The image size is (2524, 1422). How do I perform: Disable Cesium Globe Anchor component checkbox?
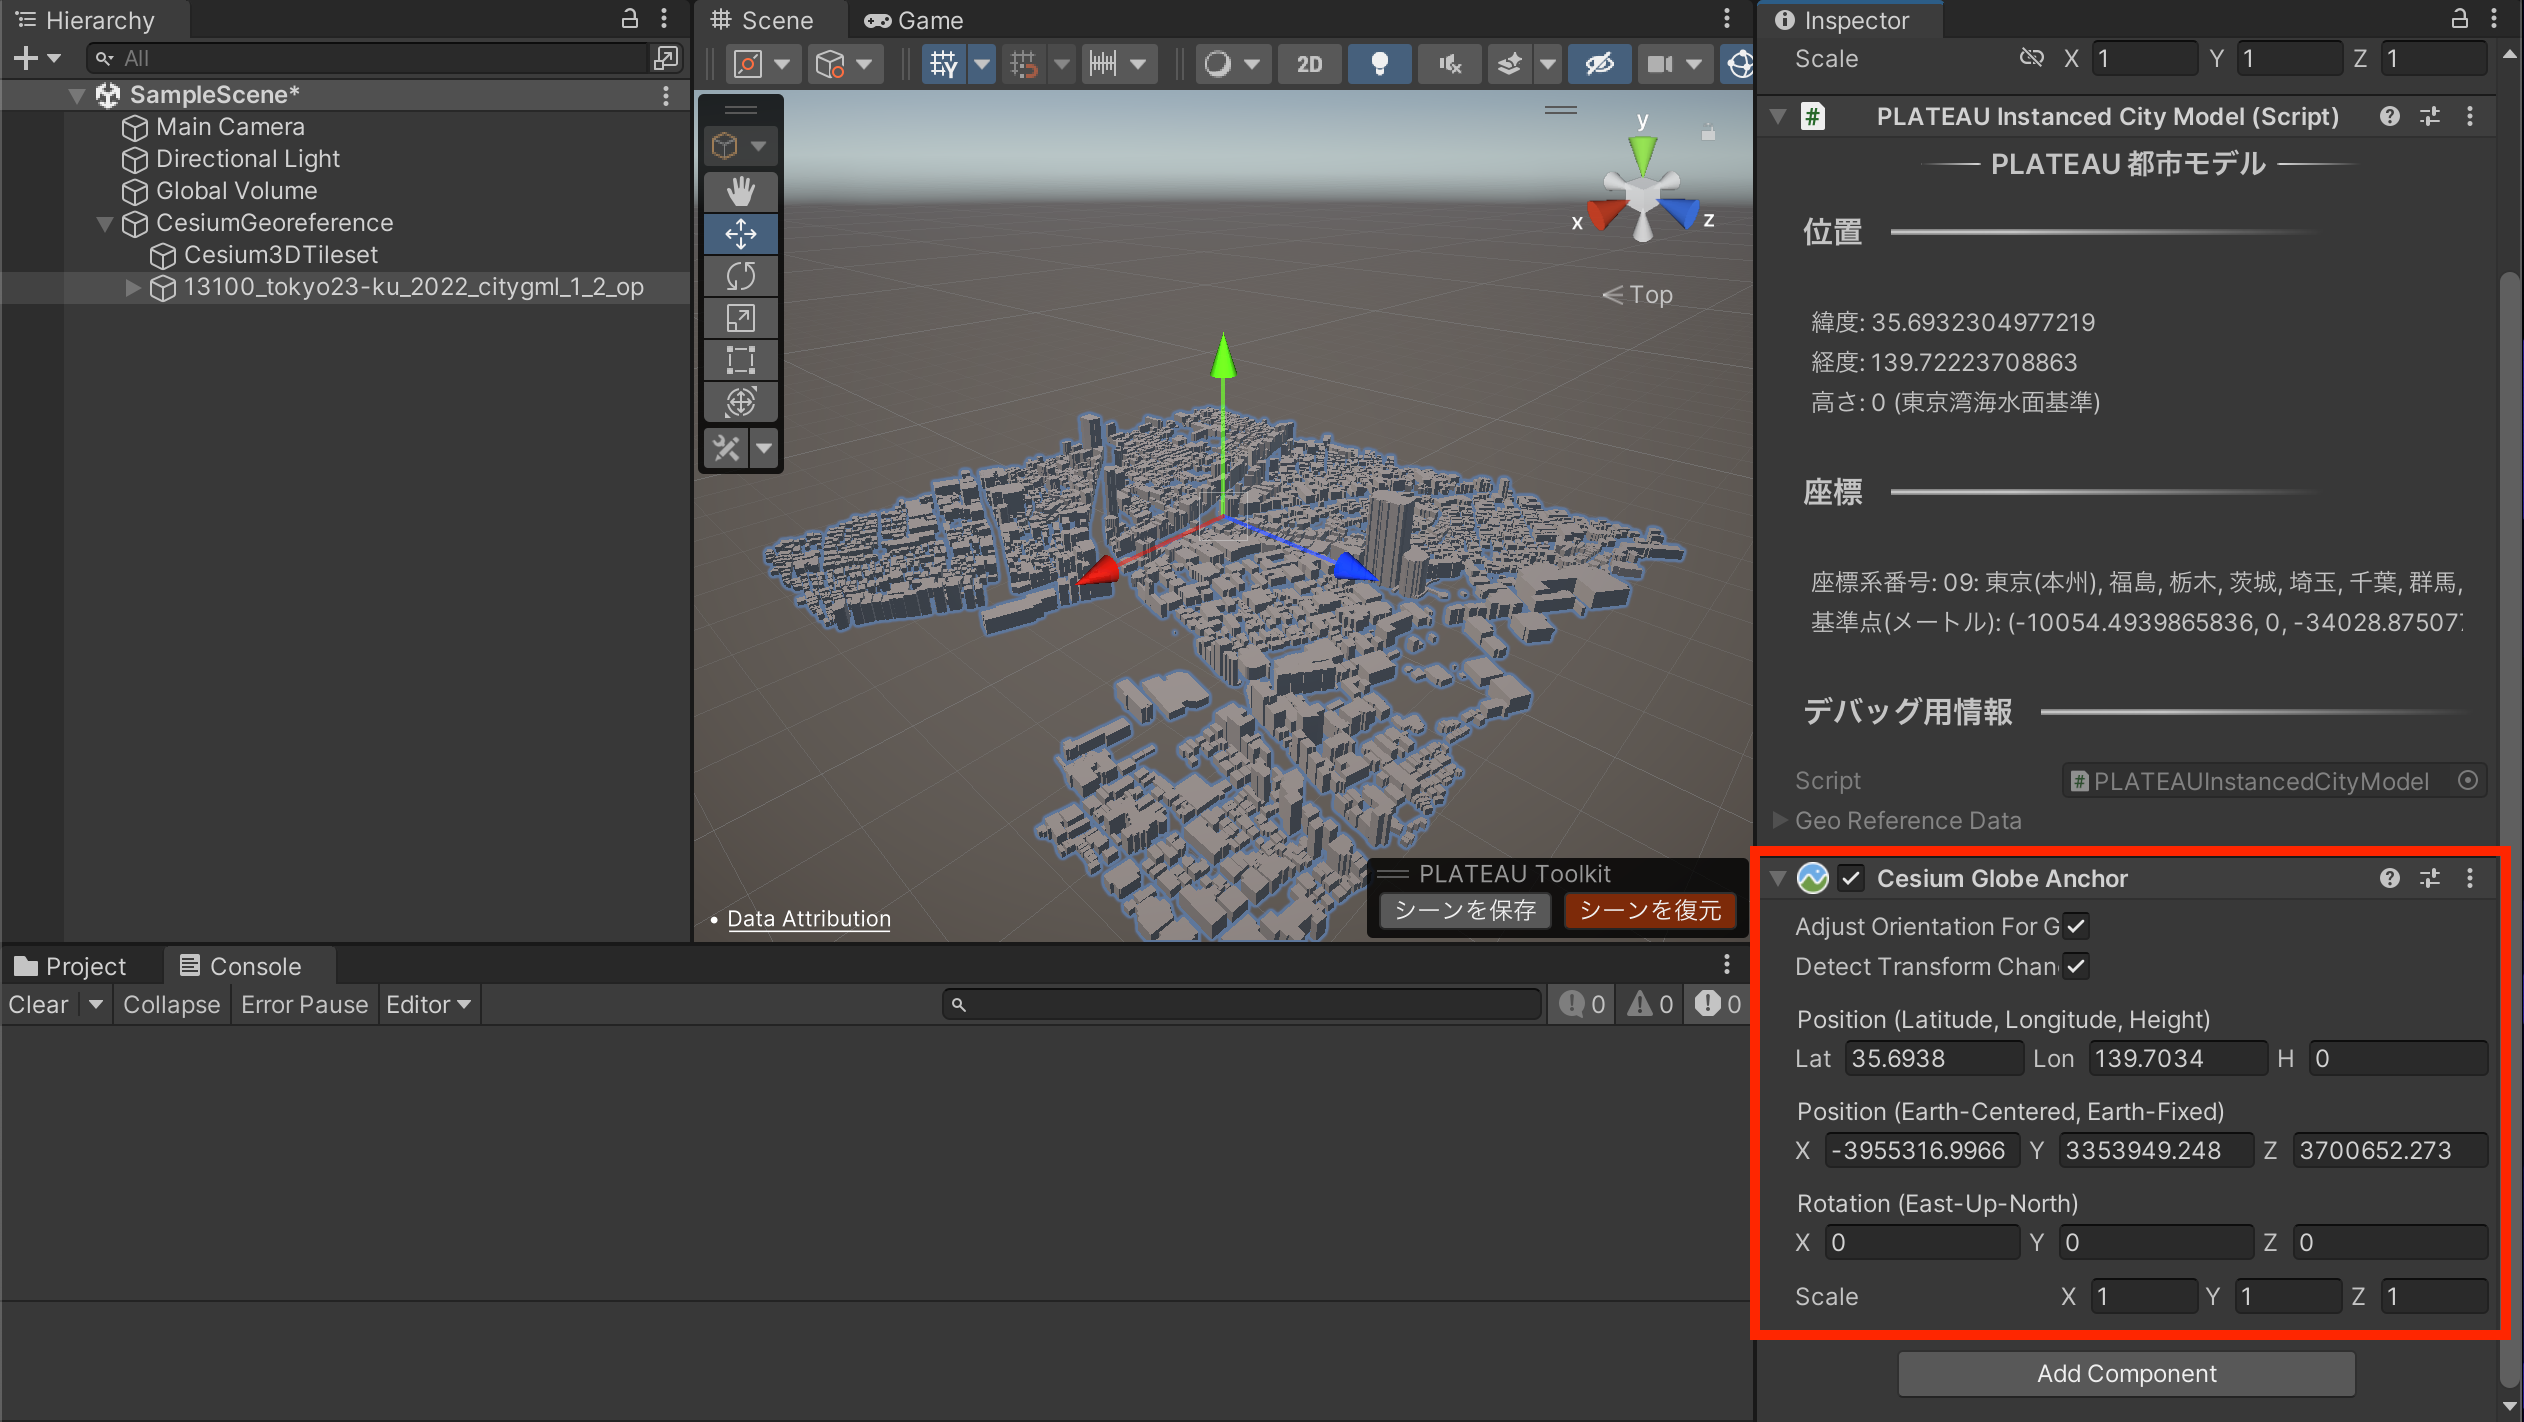pyautogui.click(x=1851, y=878)
